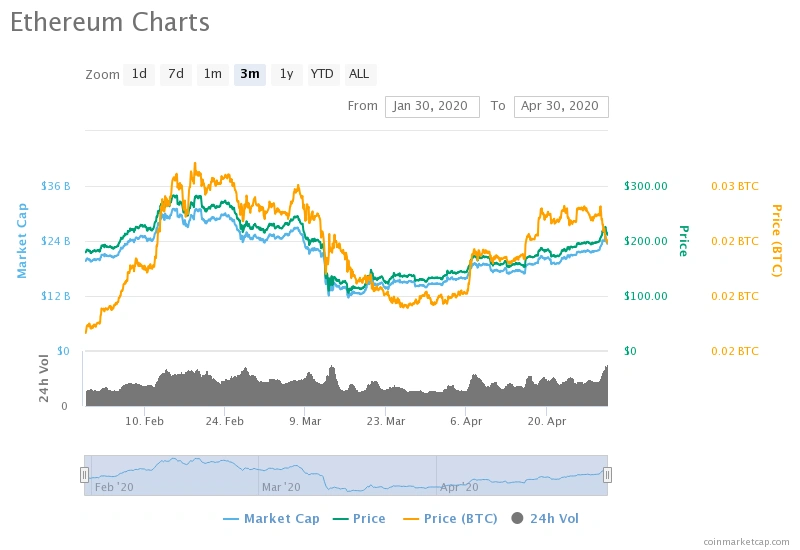Edit the From date field Jan 30, 2020

[432, 107]
